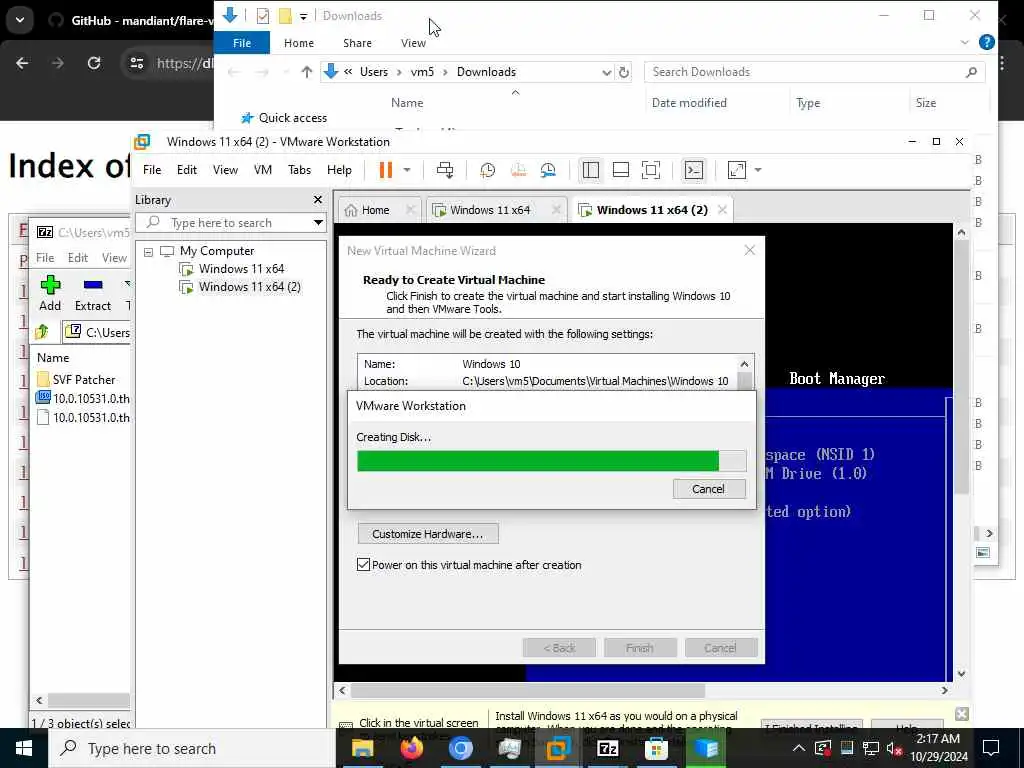Toggle the Show library sidebar icon
Image resolution: width=1024 pixels, height=768 pixels.
click(x=590, y=170)
